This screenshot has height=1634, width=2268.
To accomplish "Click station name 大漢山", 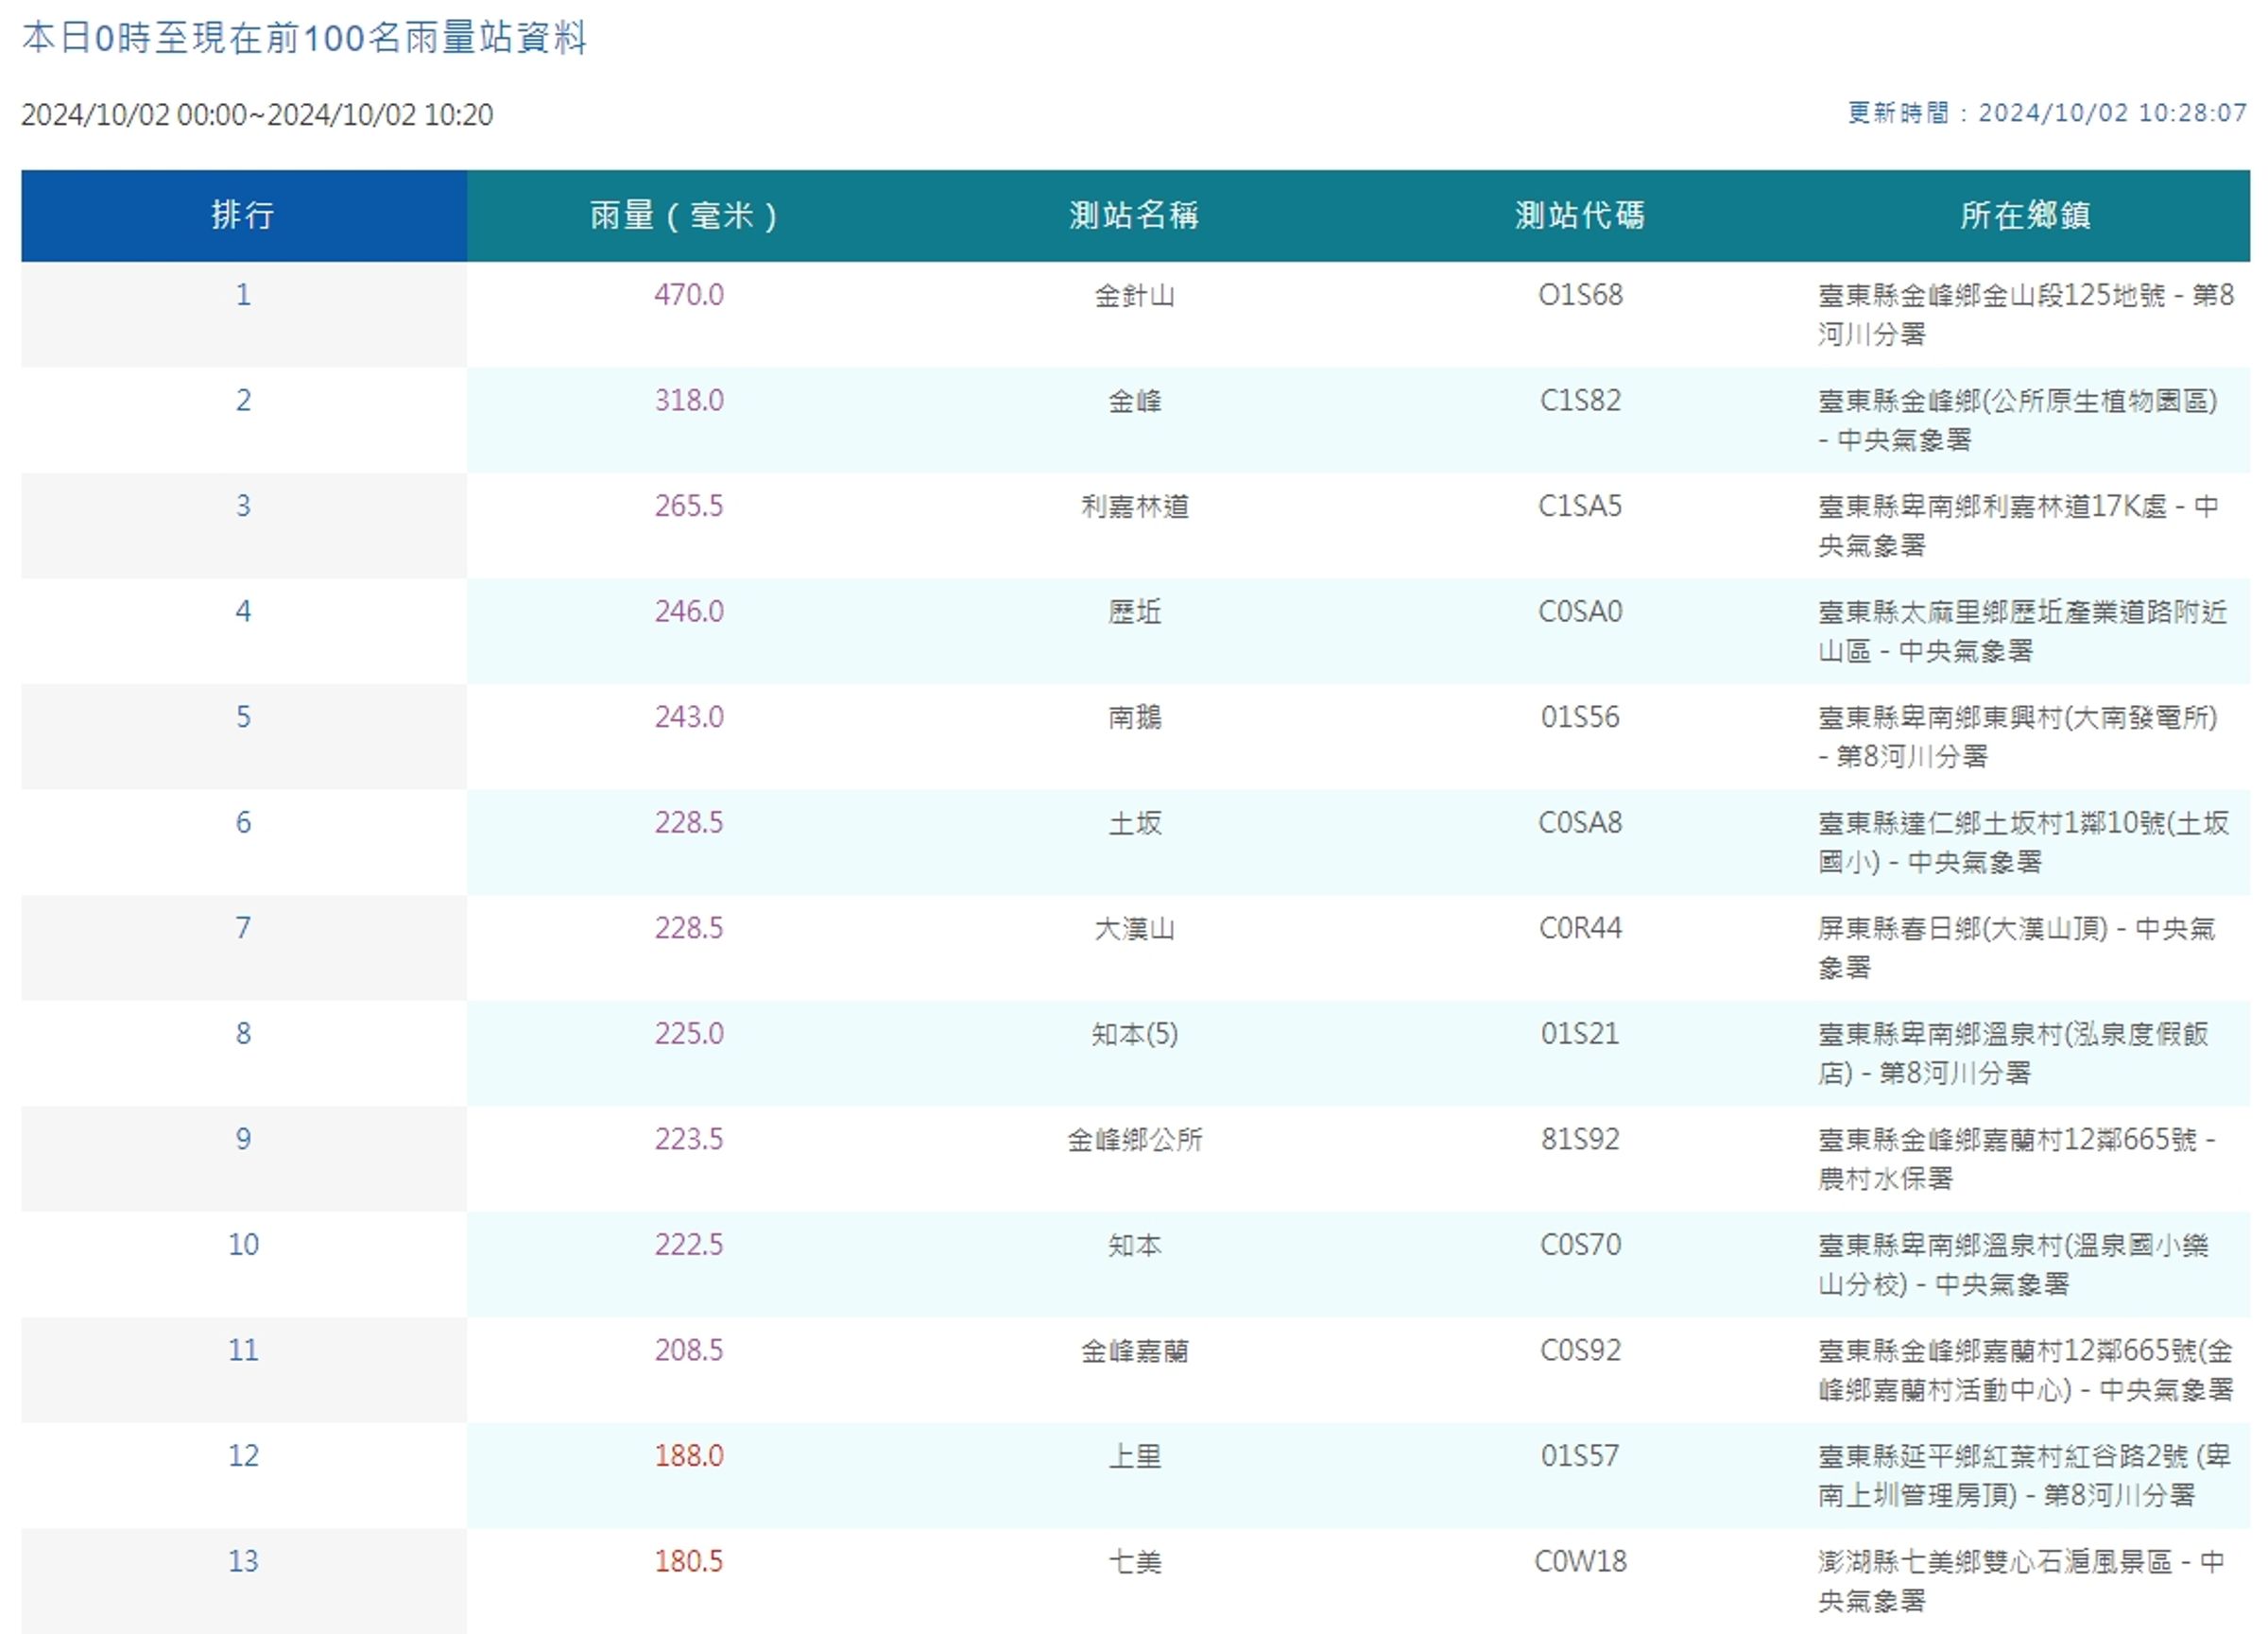I will pyautogui.click(x=1134, y=928).
